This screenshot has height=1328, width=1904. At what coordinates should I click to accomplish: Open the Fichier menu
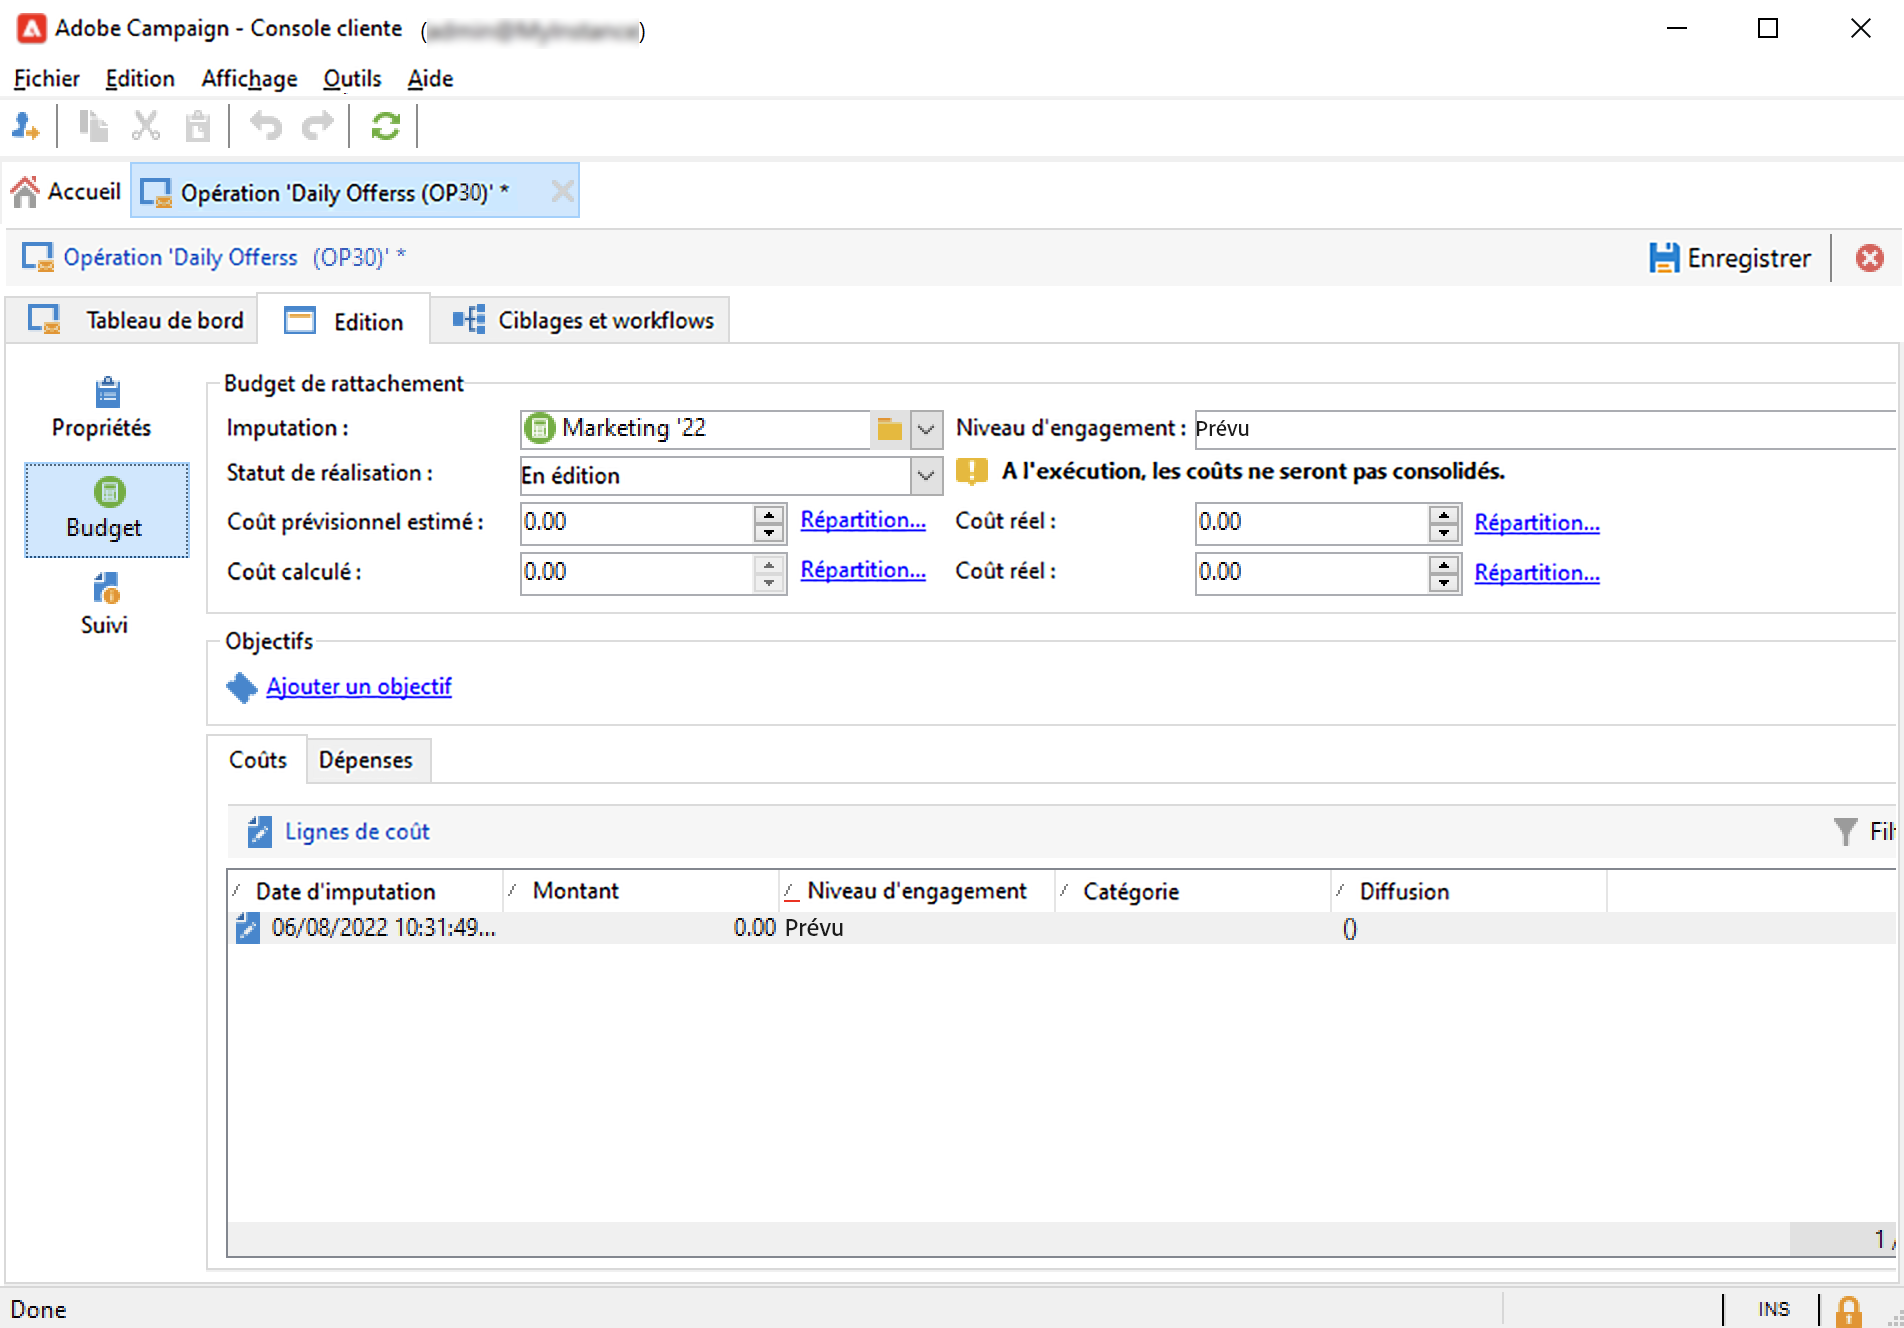46,79
